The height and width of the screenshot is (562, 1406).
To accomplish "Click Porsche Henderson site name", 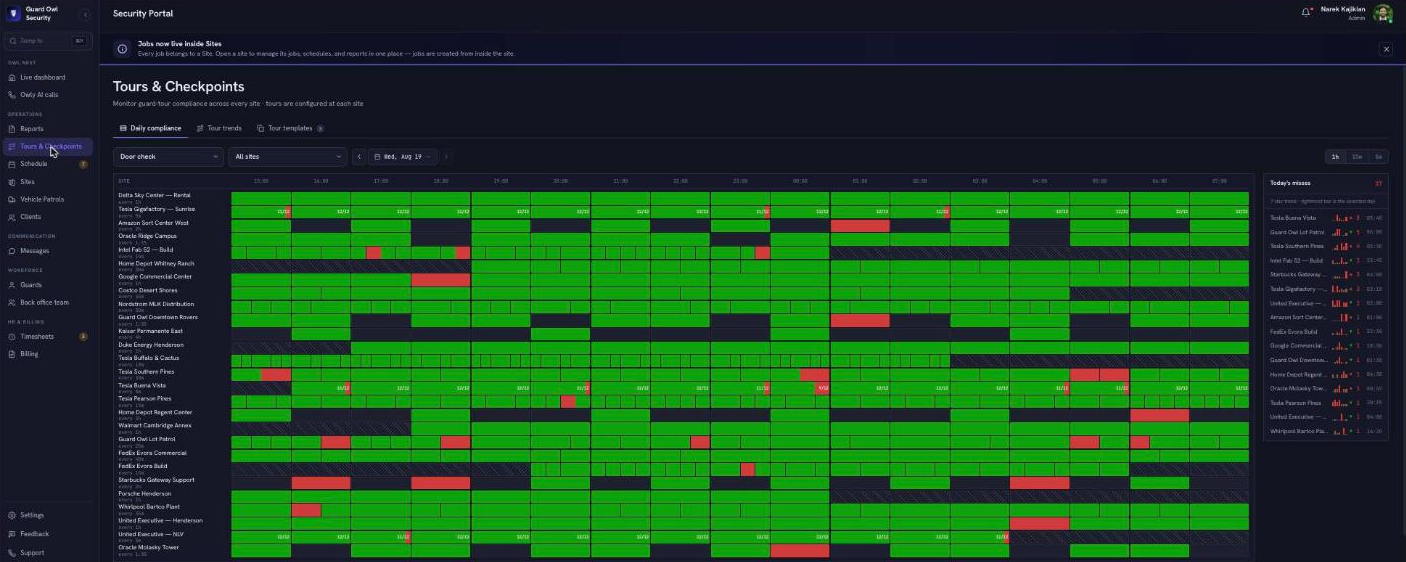I will (x=144, y=493).
